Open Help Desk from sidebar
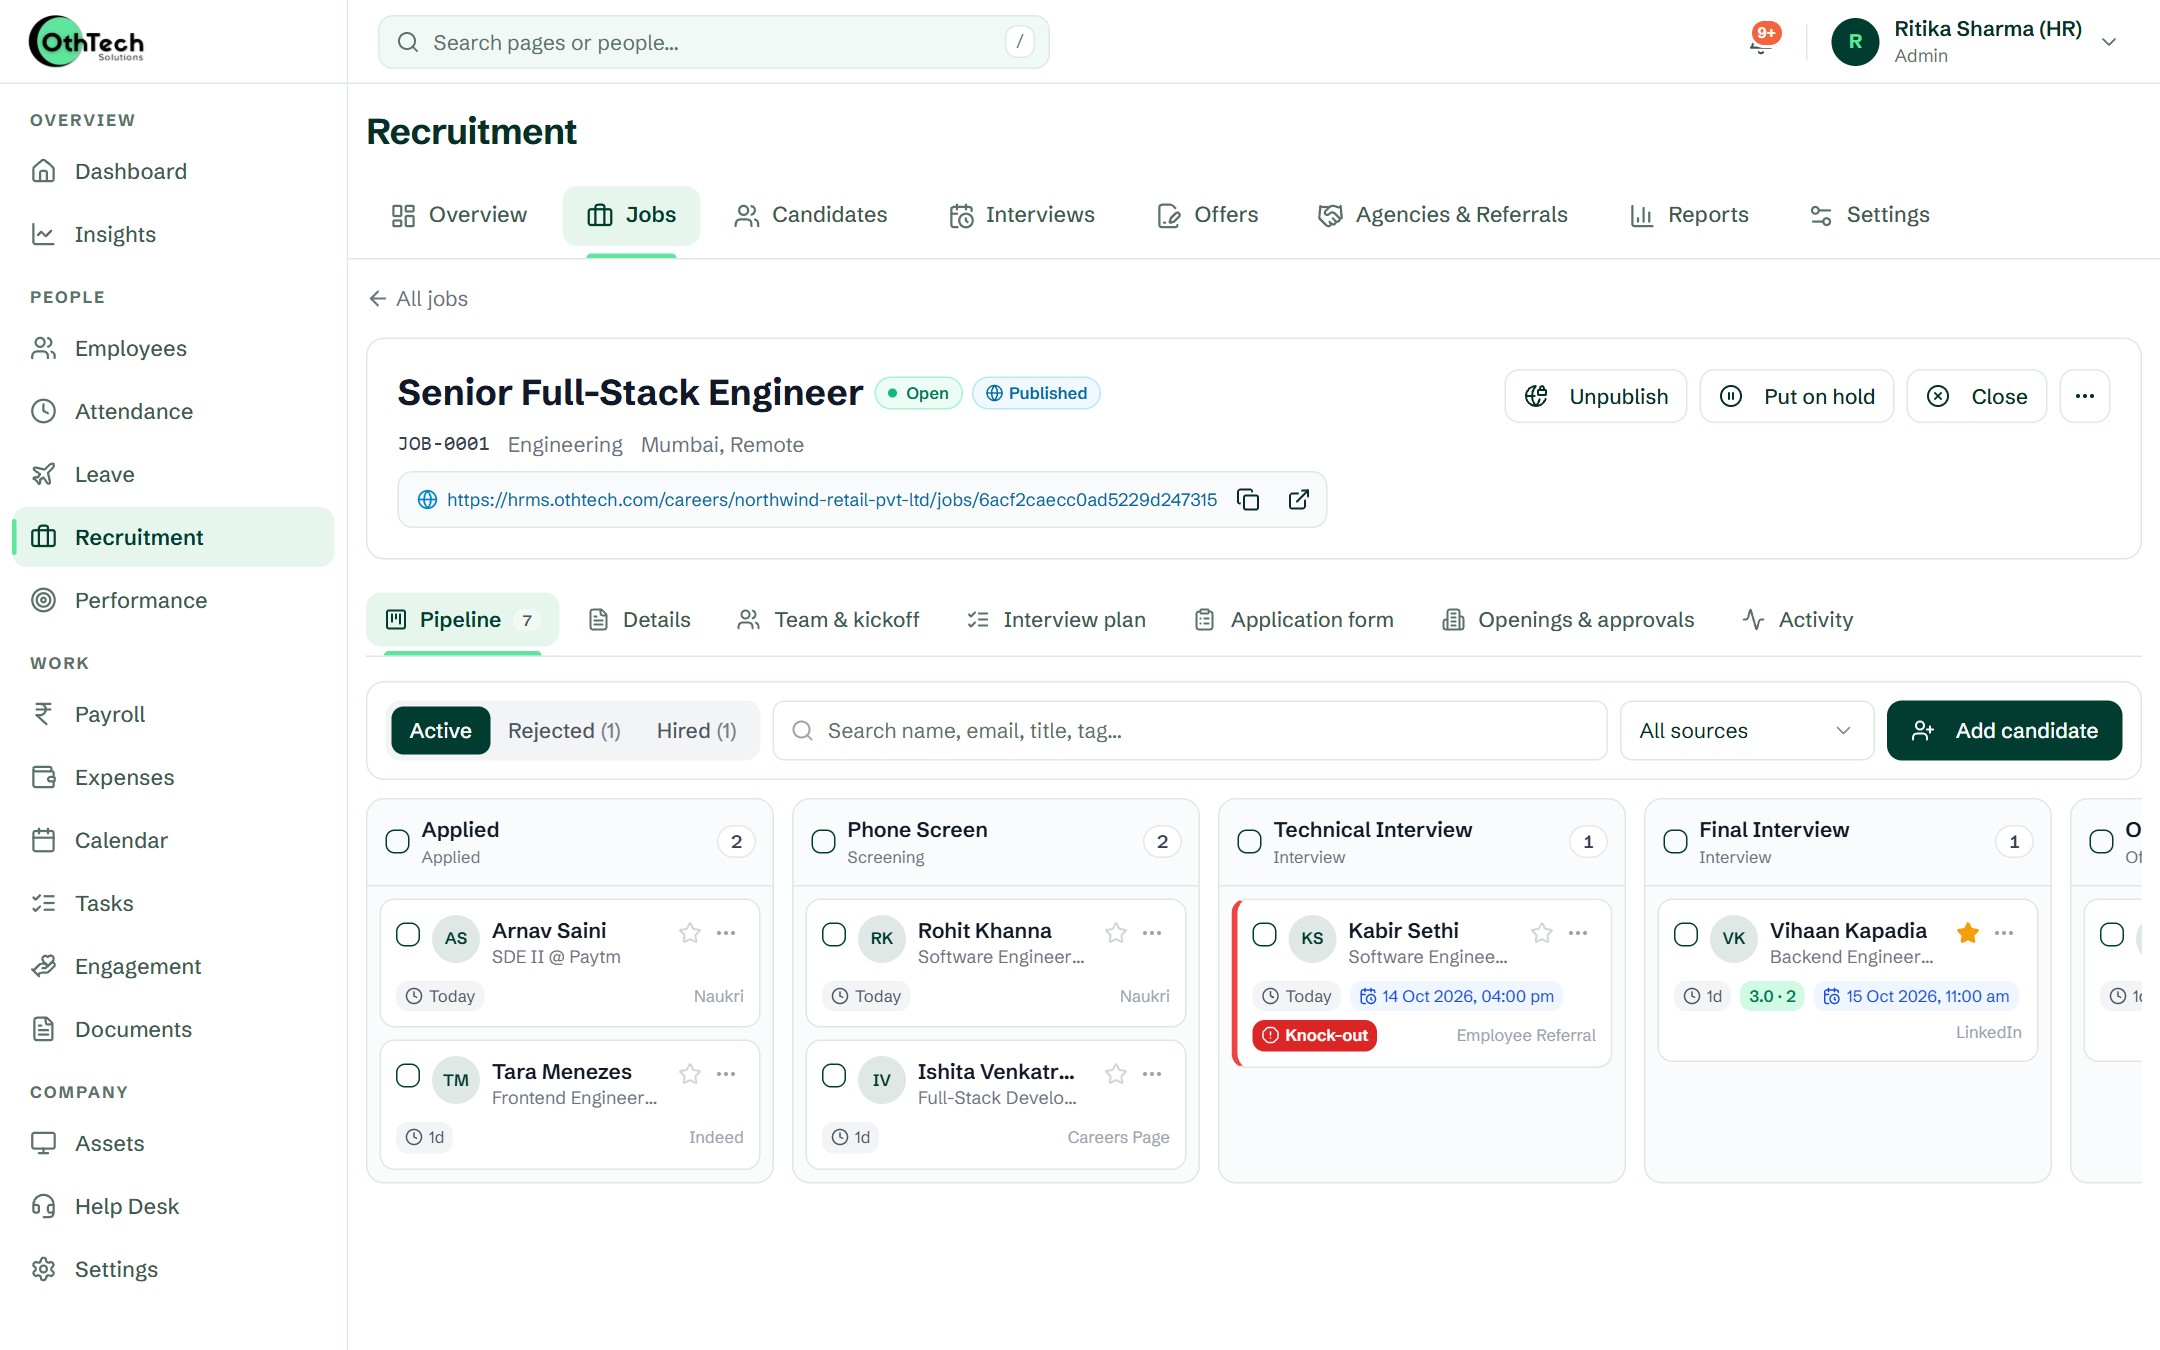The image size is (2160, 1350). point(173,1206)
